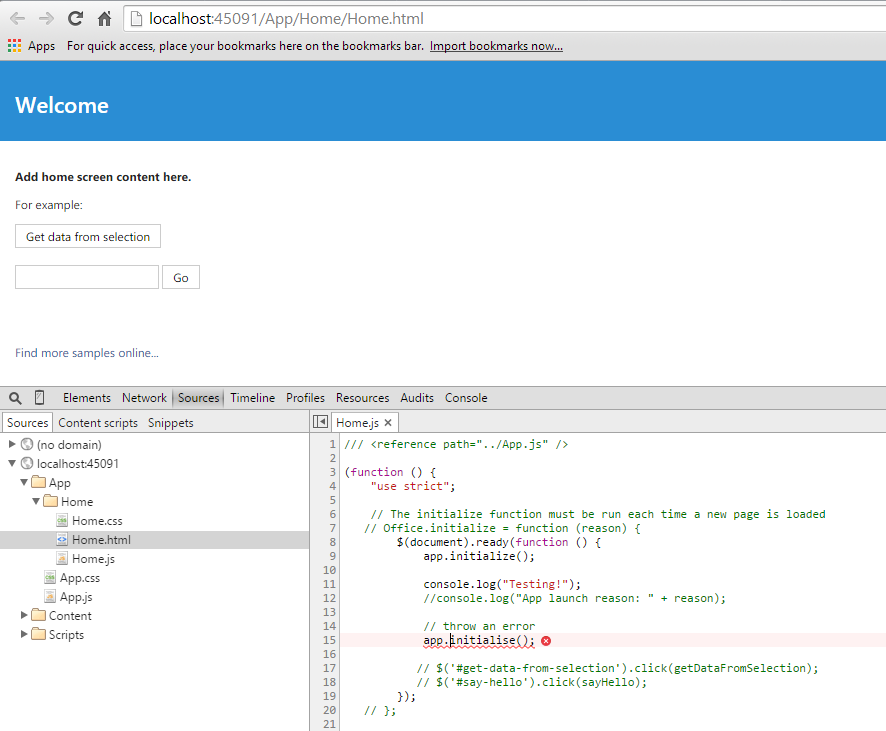Open the Snippets panel tab
This screenshot has width=886, height=731.
(170, 422)
